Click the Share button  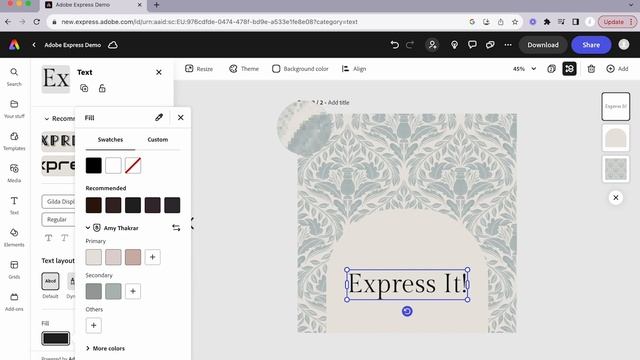(x=591, y=45)
